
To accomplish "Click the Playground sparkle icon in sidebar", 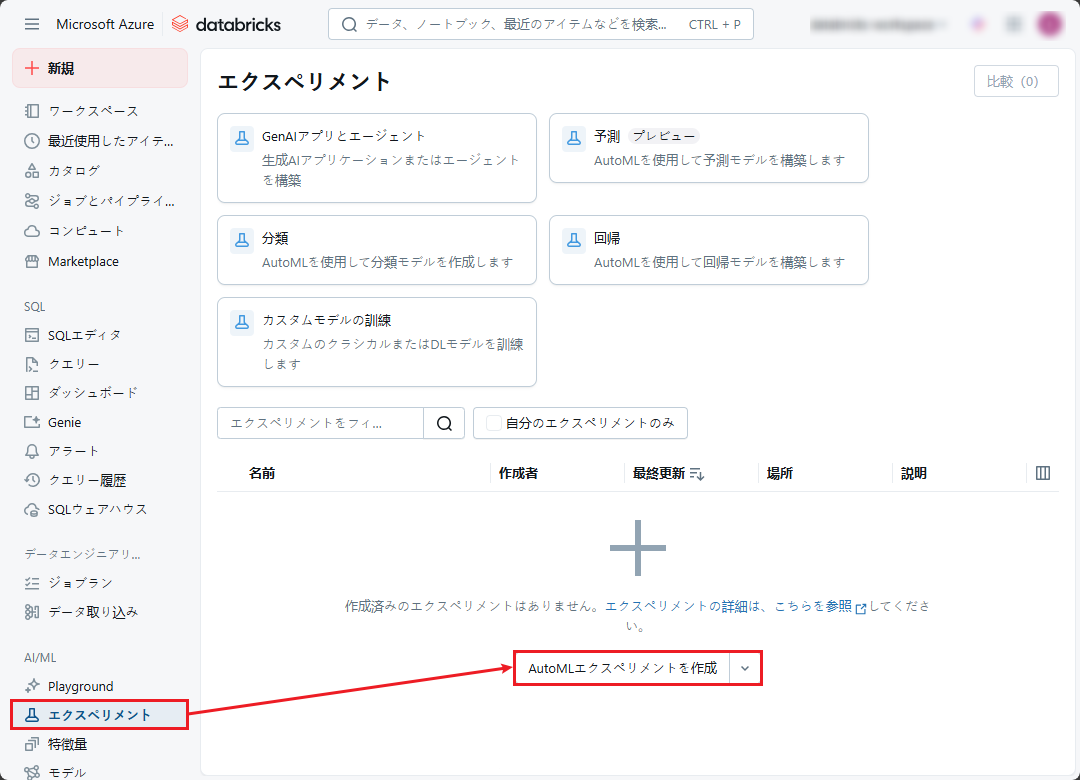I will 32,686.
